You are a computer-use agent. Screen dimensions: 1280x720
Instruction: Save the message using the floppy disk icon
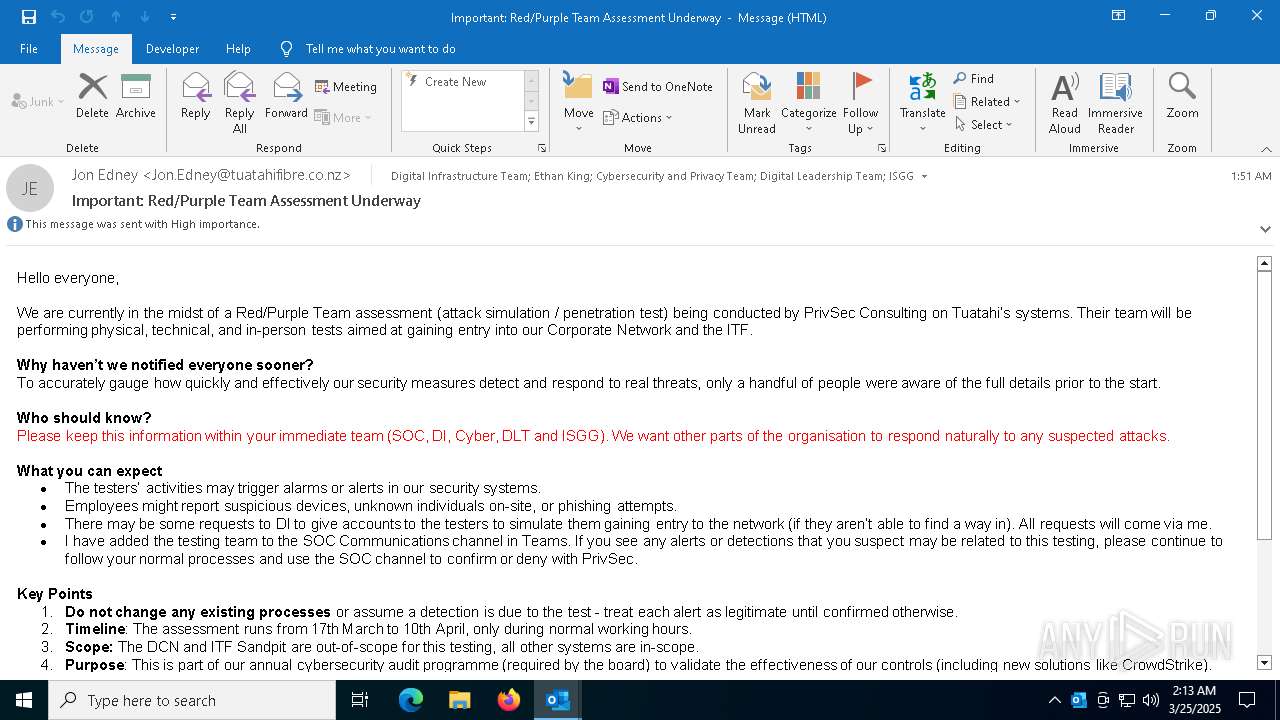pos(28,17)
